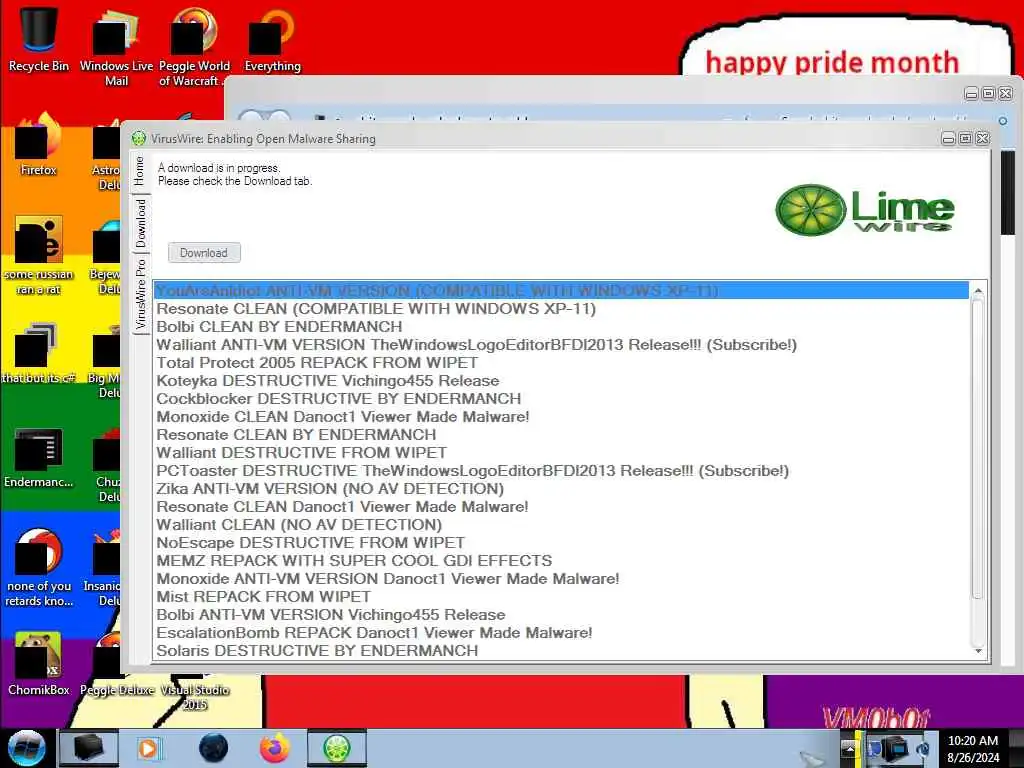Image resolution: width=1024 pixels, height=768 pixels.
Task: Click the Download button
Action: click(x=204, y=253)
